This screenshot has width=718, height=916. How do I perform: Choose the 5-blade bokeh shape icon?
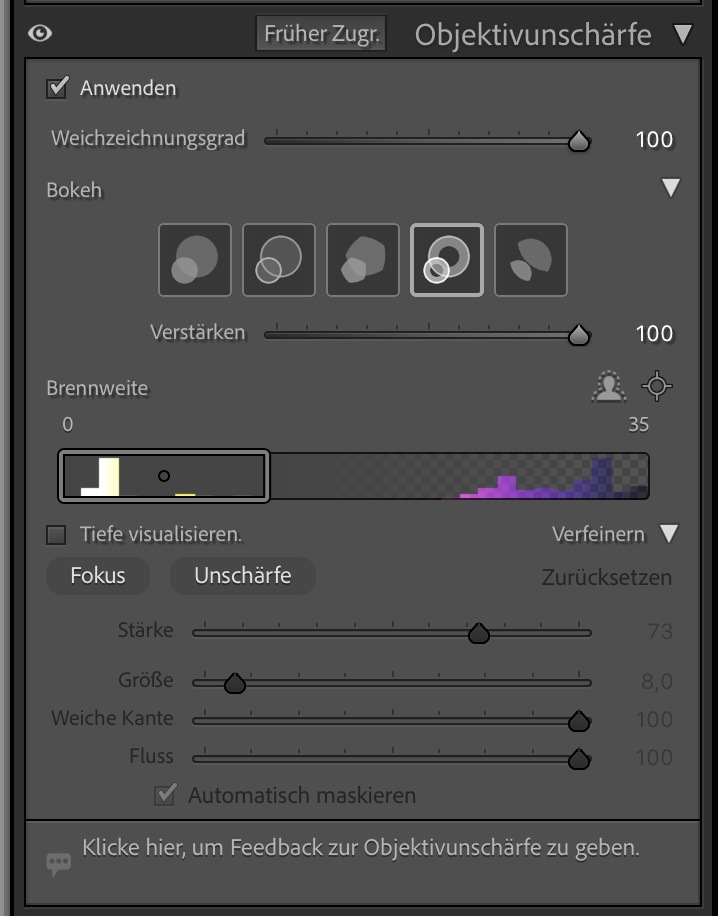tap(363, 260)
